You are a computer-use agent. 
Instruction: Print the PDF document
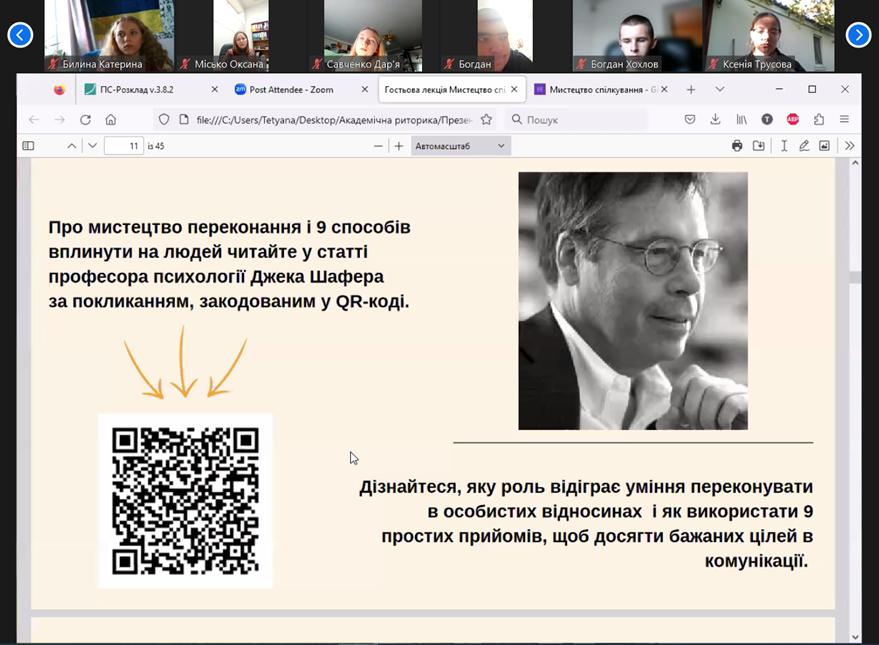tap(737, 146)
